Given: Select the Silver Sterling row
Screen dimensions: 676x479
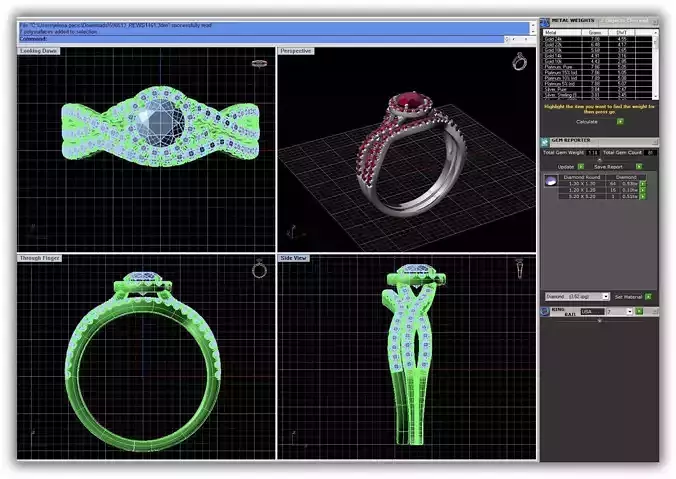Looking at the screenshot, I should [x=597, y=95].
